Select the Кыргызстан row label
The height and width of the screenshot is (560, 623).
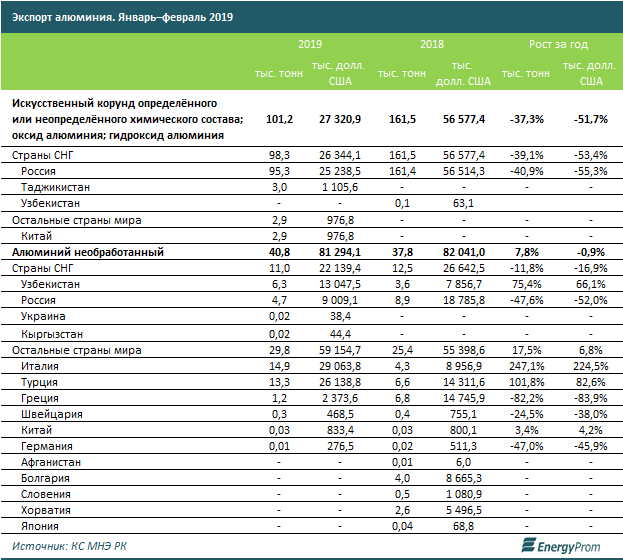53,333
